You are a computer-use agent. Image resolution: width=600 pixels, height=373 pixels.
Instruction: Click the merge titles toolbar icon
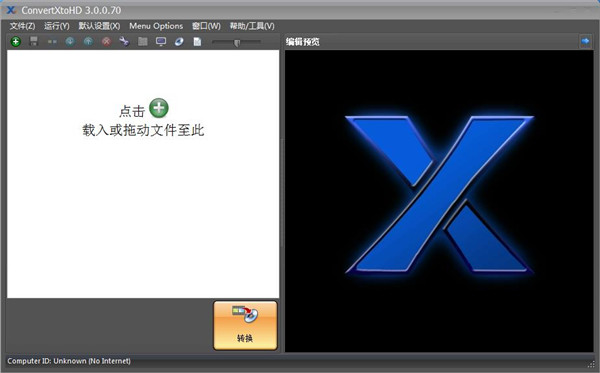click(52, 41)
